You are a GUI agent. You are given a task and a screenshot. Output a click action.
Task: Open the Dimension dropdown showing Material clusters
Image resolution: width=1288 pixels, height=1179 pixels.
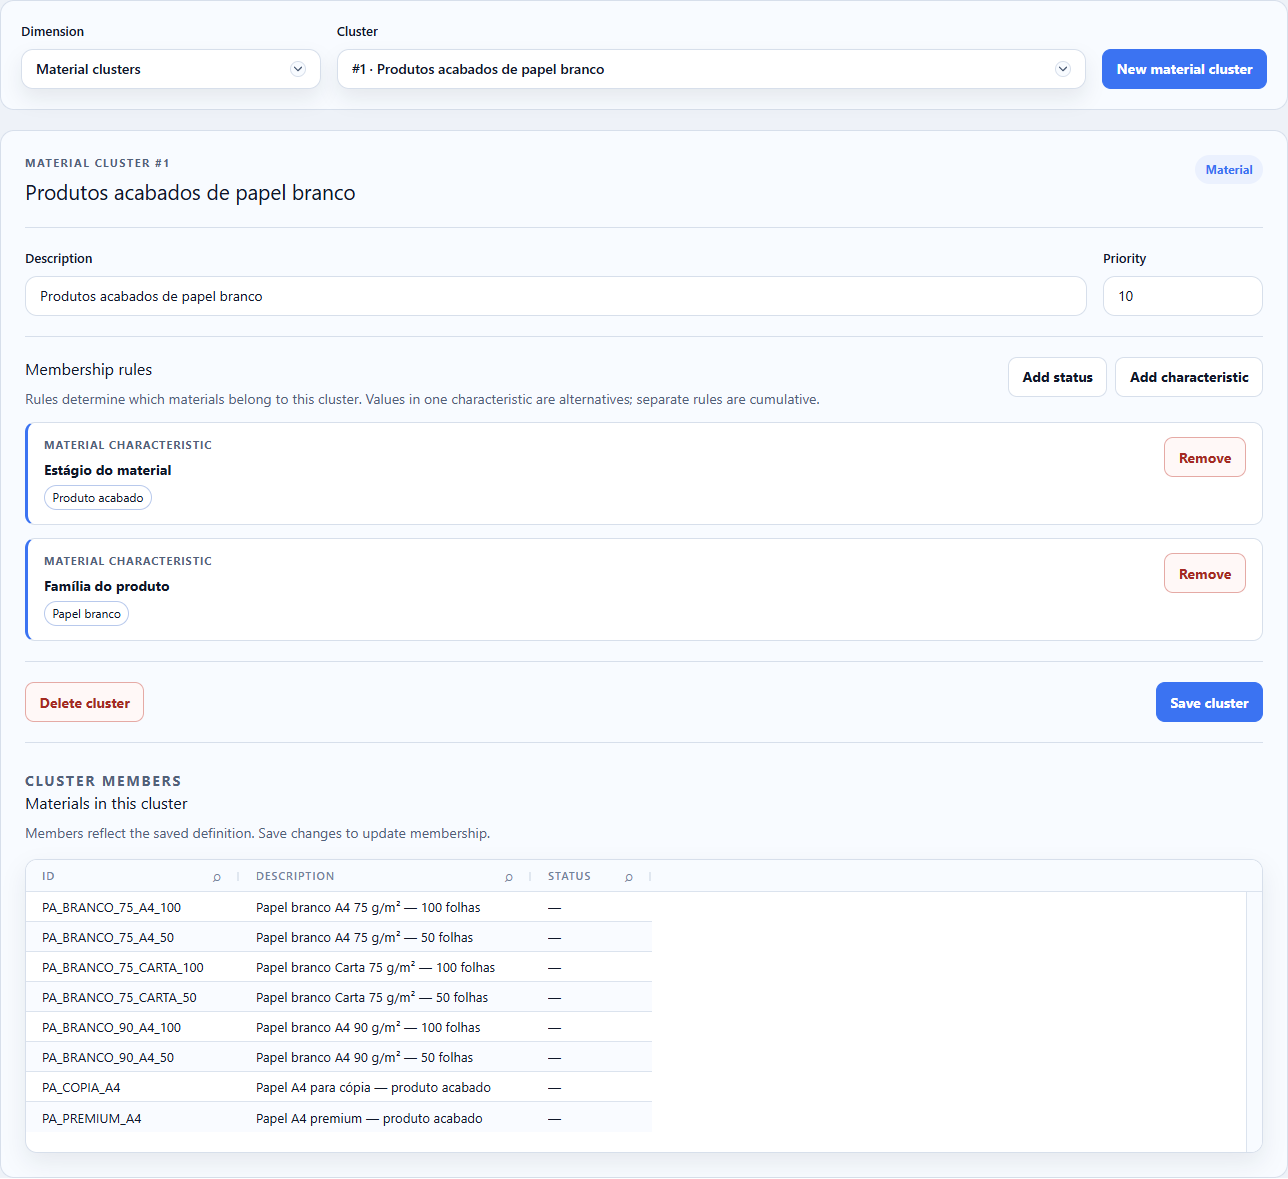pyautogui.click(x=171, y=69)
